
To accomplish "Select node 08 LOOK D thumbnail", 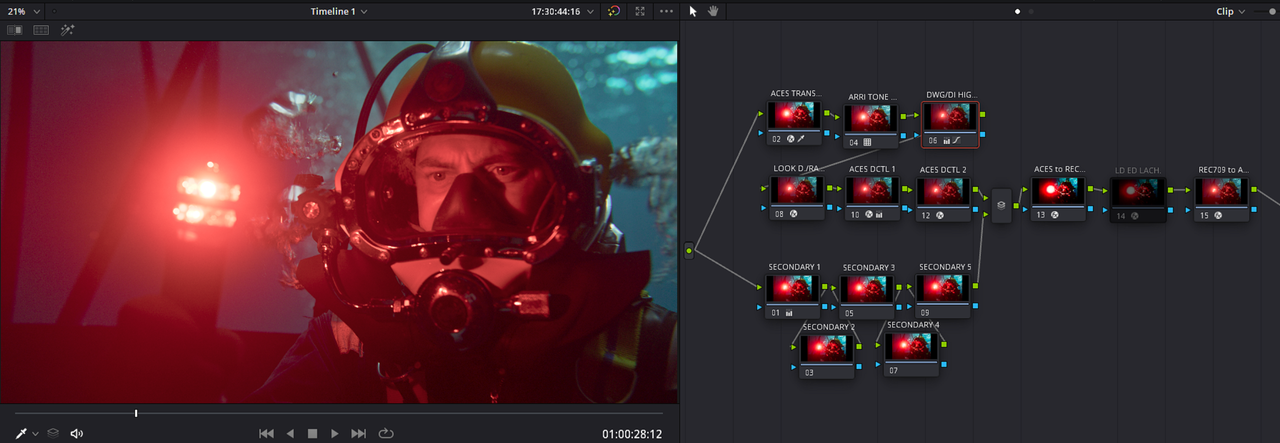I will 796,190.
